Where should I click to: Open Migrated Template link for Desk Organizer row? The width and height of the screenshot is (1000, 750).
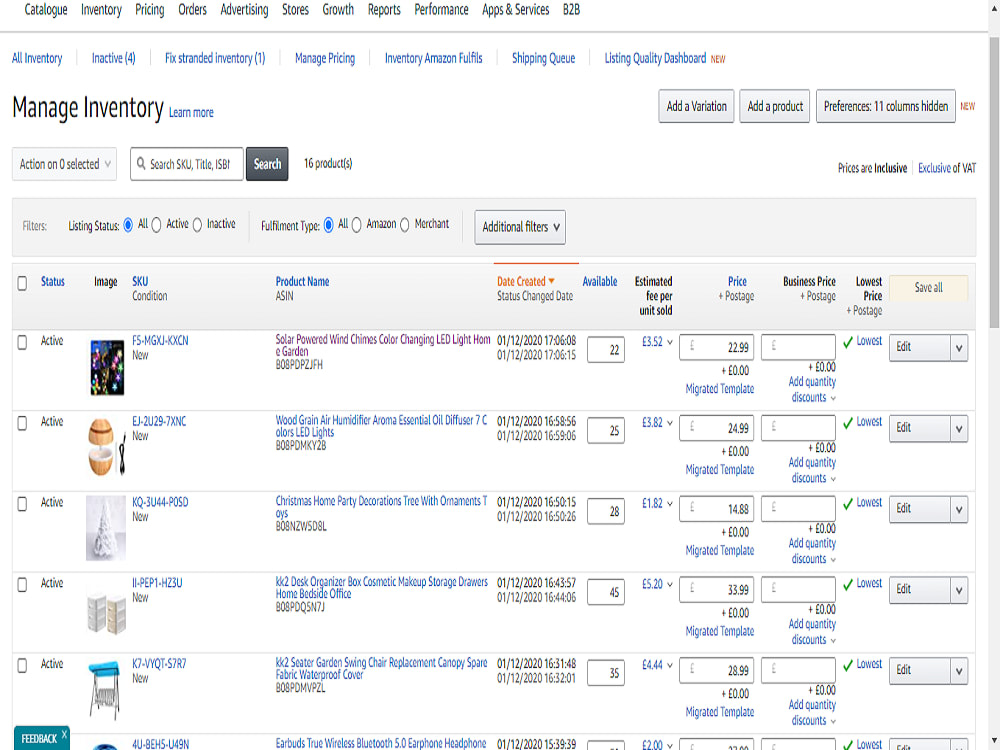click(719, 631)
